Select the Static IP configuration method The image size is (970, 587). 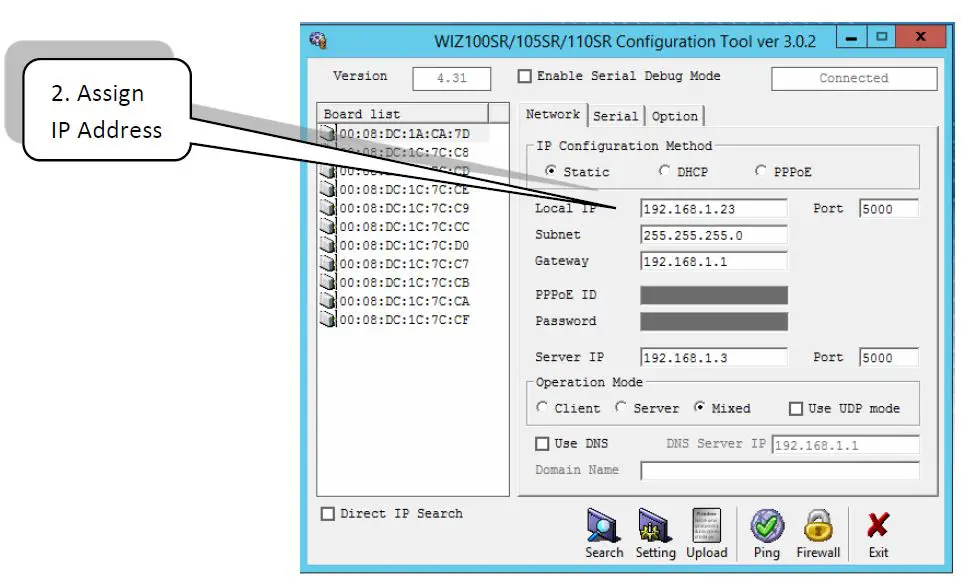[551, 171]
